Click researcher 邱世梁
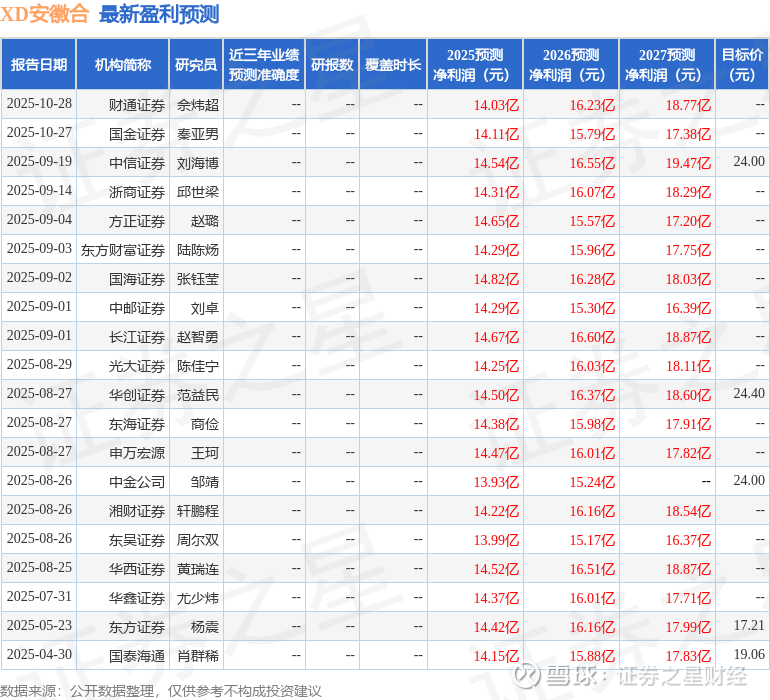This screenshot has width=770, height=700. pyautogui.click(x=198, y=192)
